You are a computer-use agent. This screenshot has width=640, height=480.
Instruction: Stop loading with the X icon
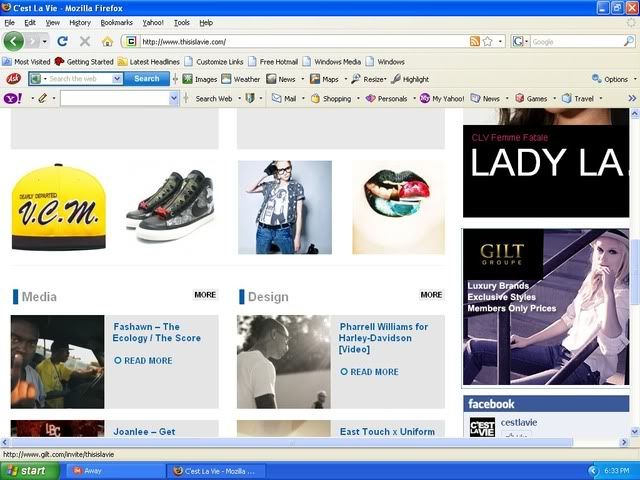point(85,41)
